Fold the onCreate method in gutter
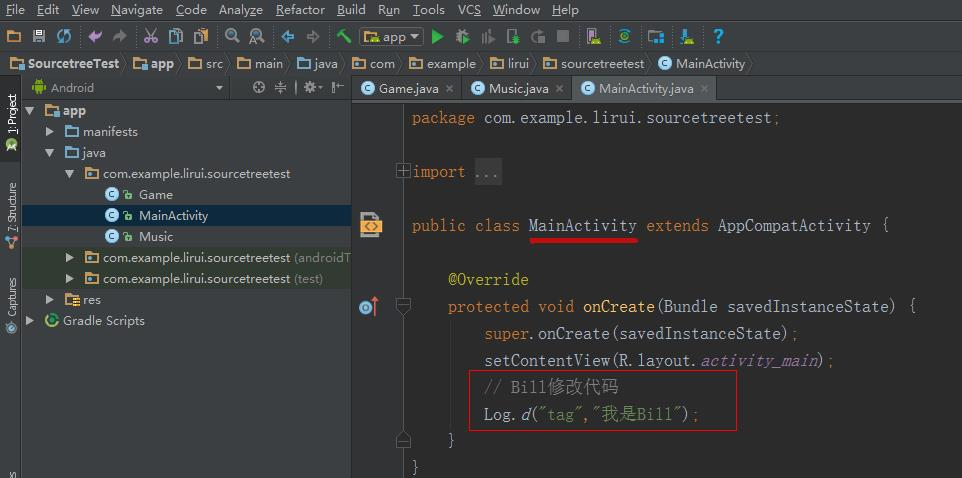This screenshot has width=962, height=478. tap(403, 306)
